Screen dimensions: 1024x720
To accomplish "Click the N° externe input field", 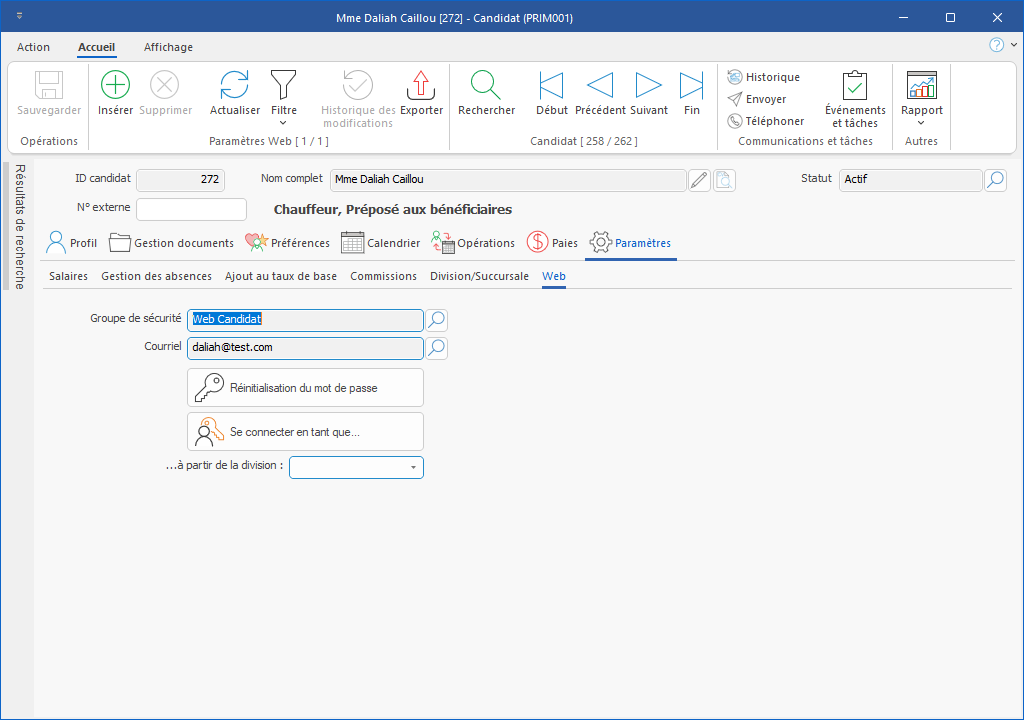I will tap(191, 209).
